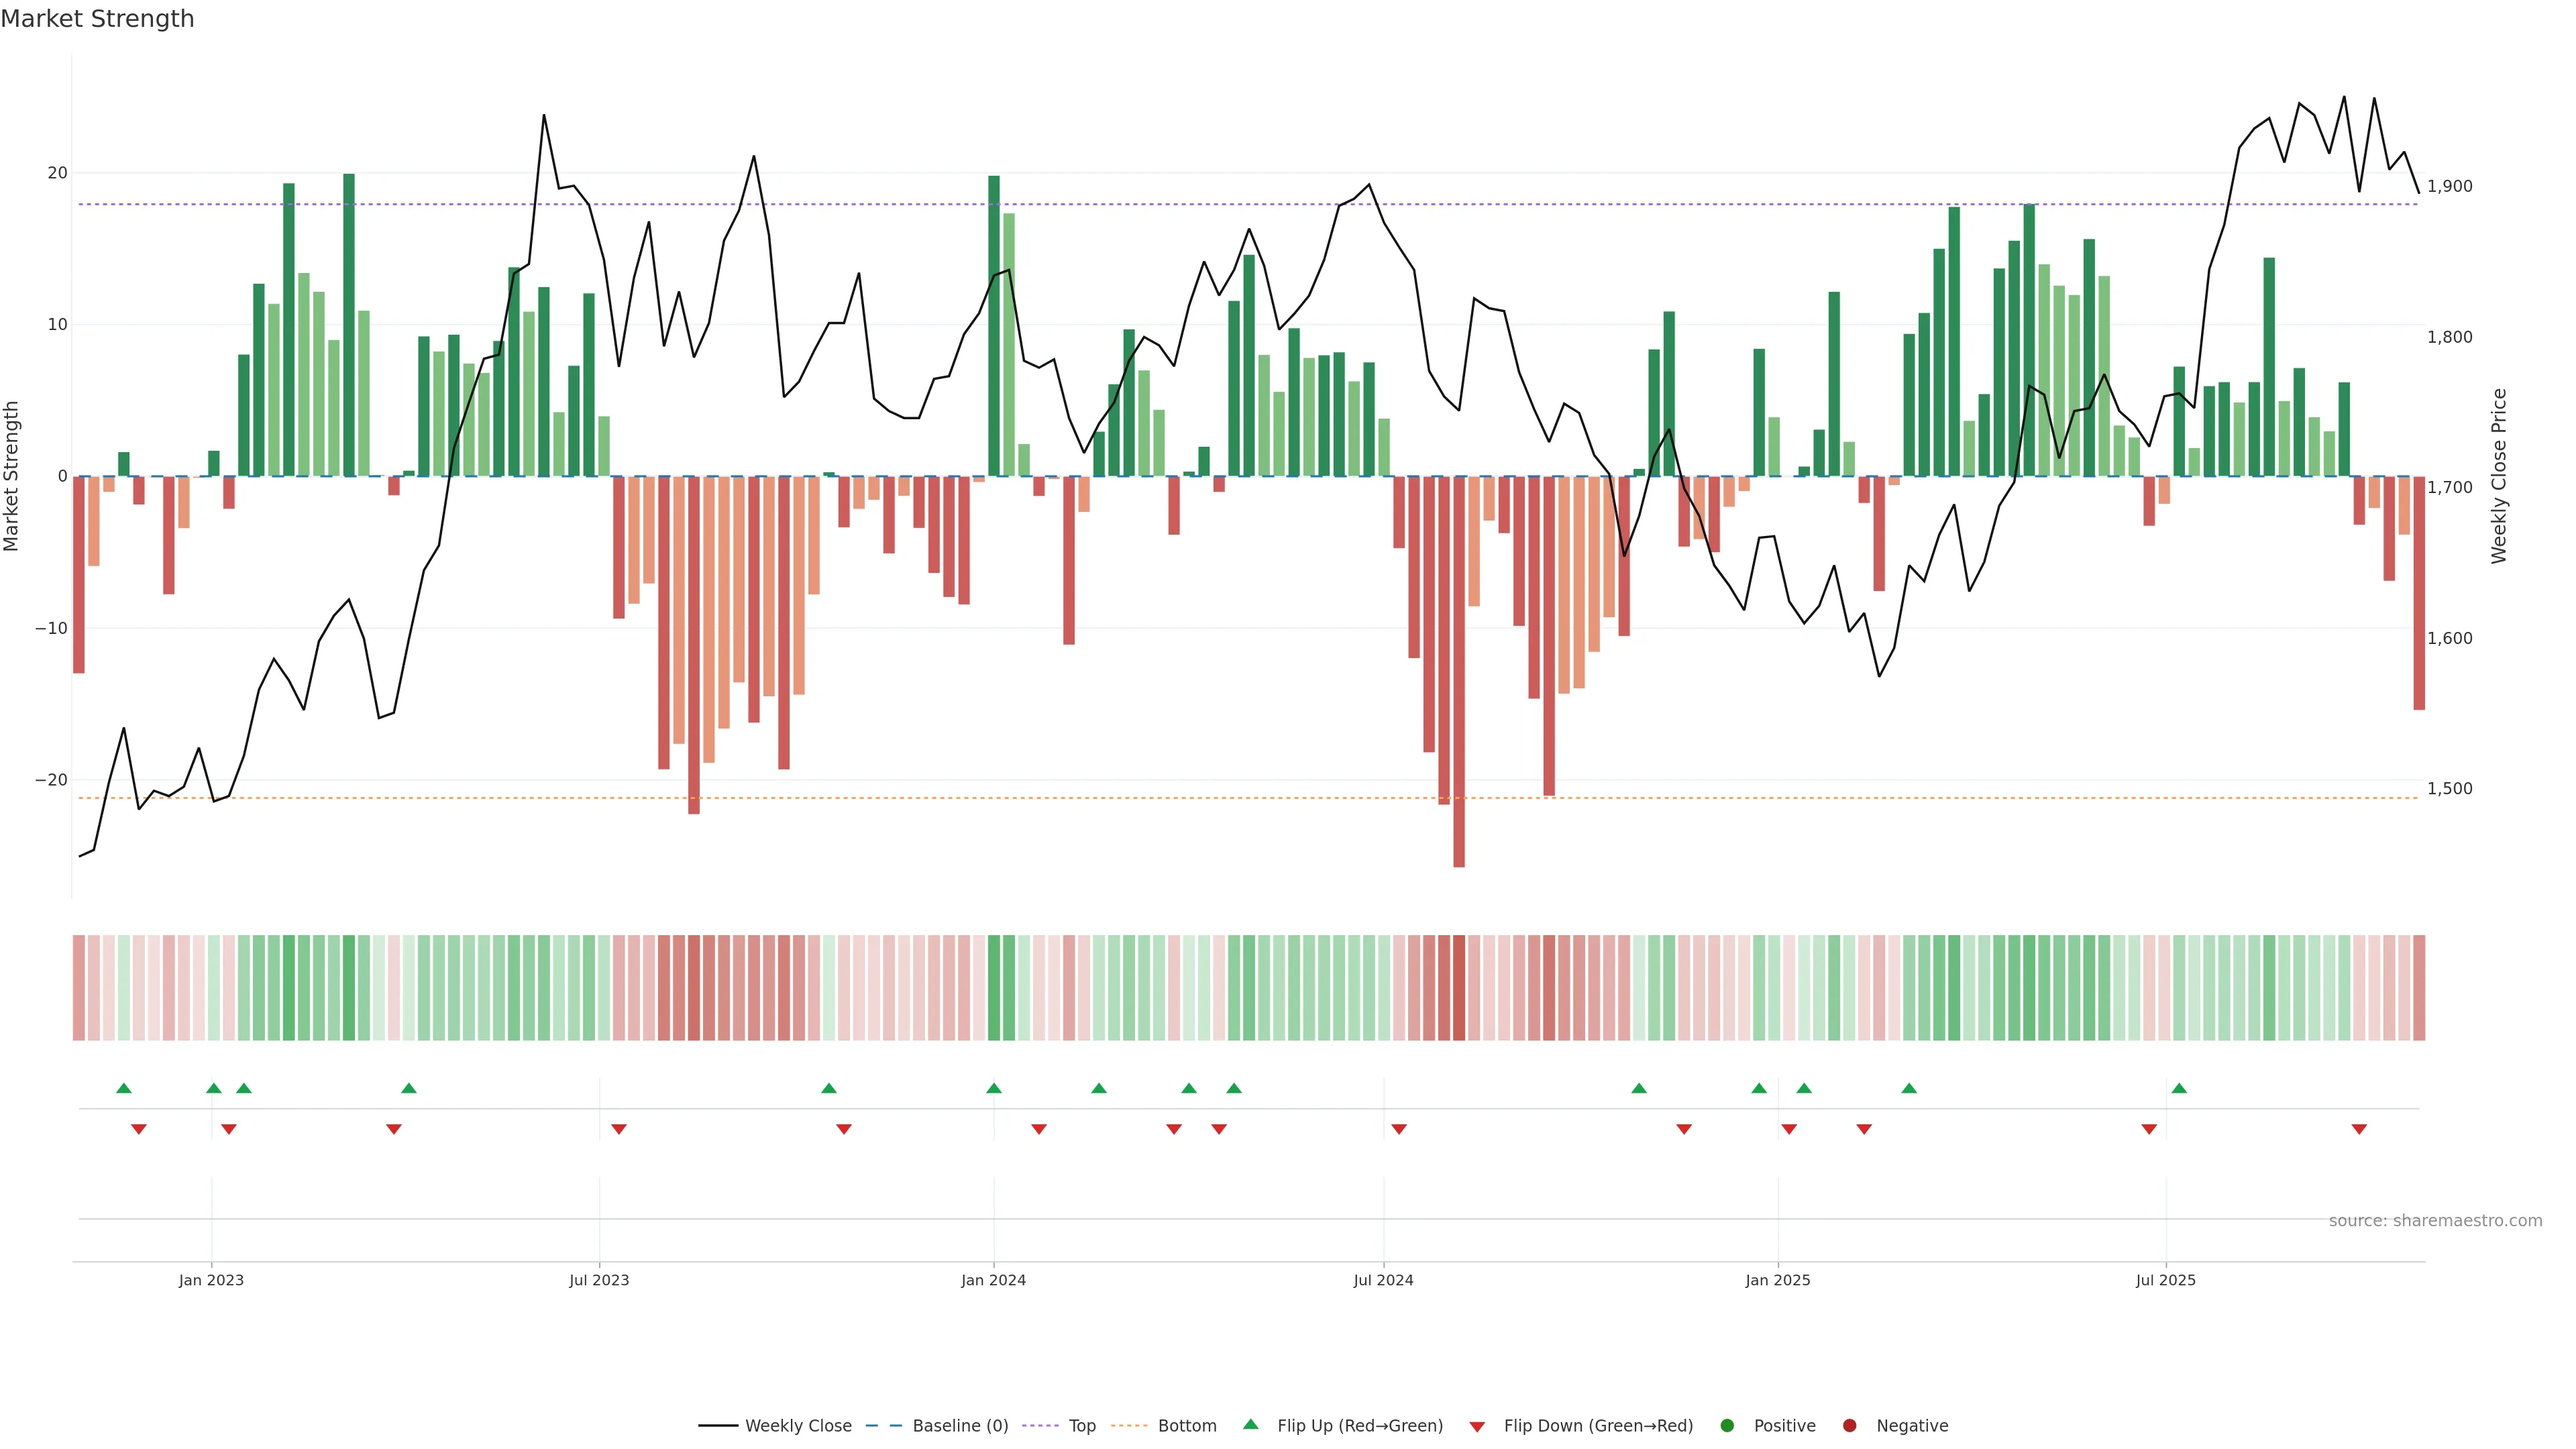Click the Jan 2024 x-axis label
Viewport: 2576px width, 1449px height.
click(993, 1280)
